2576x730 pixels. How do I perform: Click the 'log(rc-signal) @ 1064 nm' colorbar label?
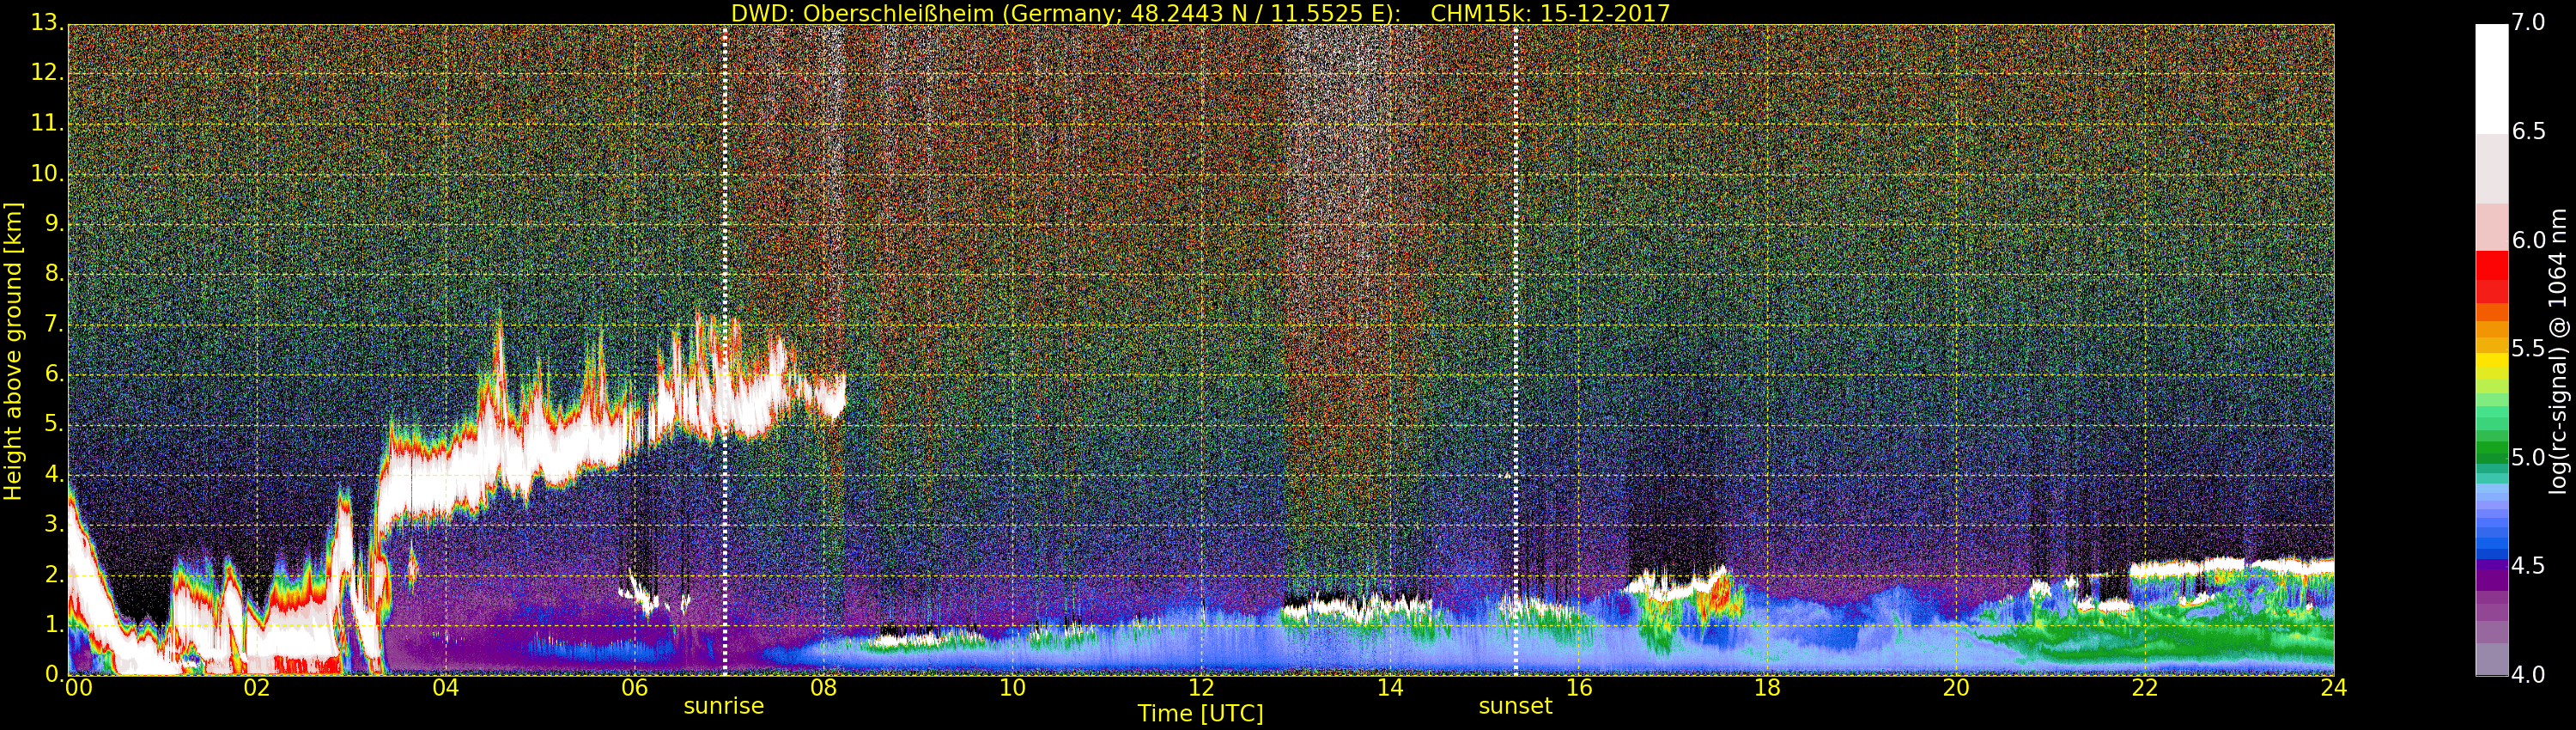[2557, 351]
